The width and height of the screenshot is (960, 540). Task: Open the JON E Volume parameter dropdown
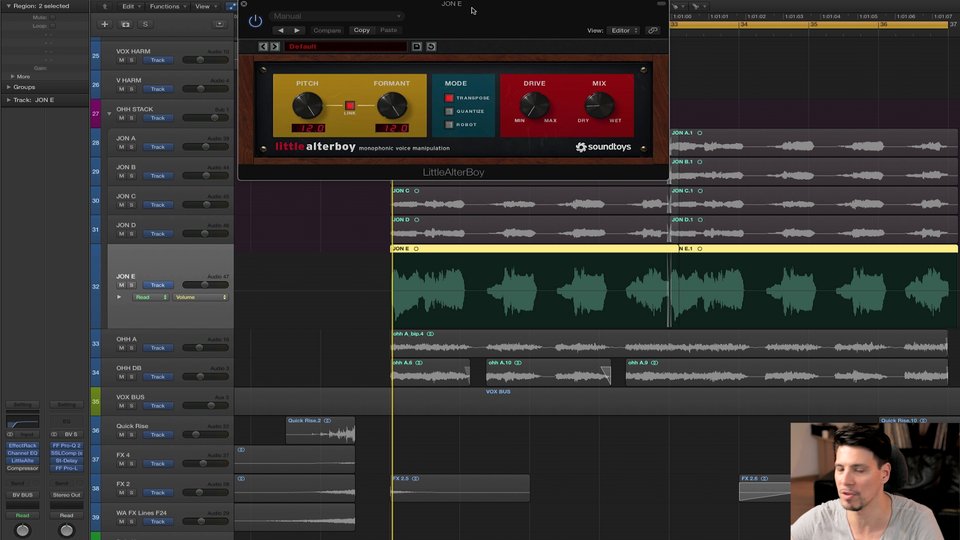point(201,297)
